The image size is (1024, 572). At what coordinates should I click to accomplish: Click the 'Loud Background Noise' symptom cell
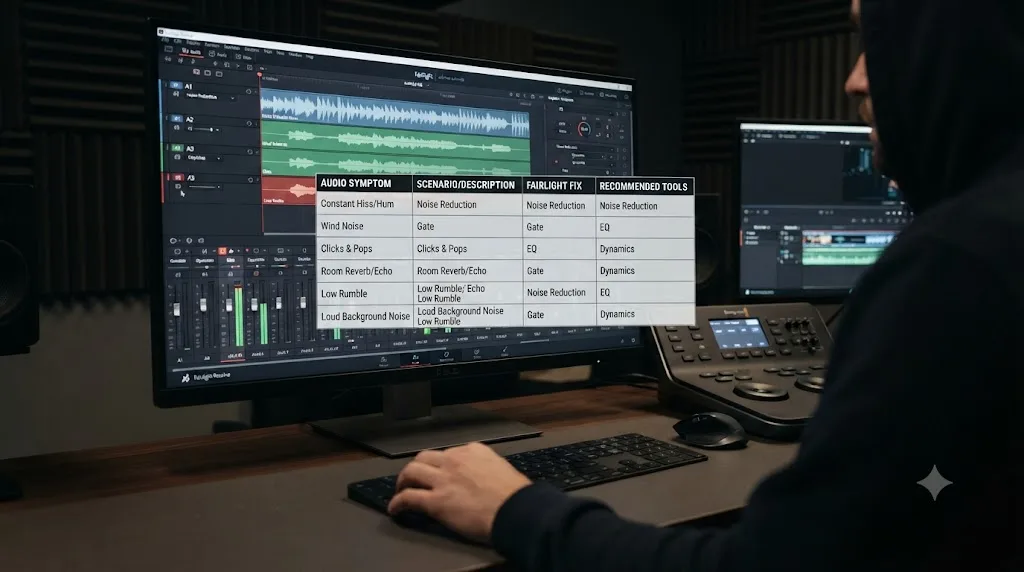tap(365, 316)
